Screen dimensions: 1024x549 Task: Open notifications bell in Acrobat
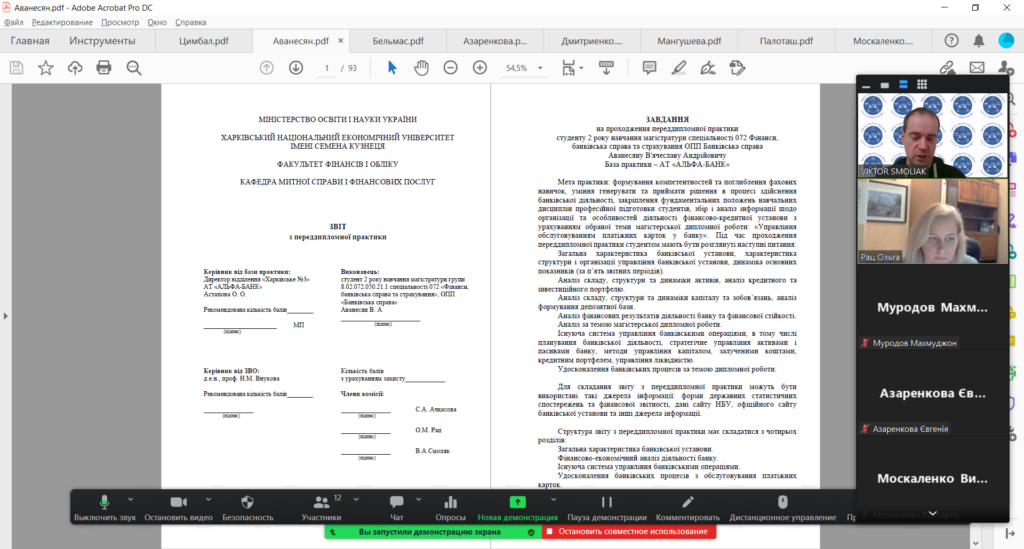point(979,40)
